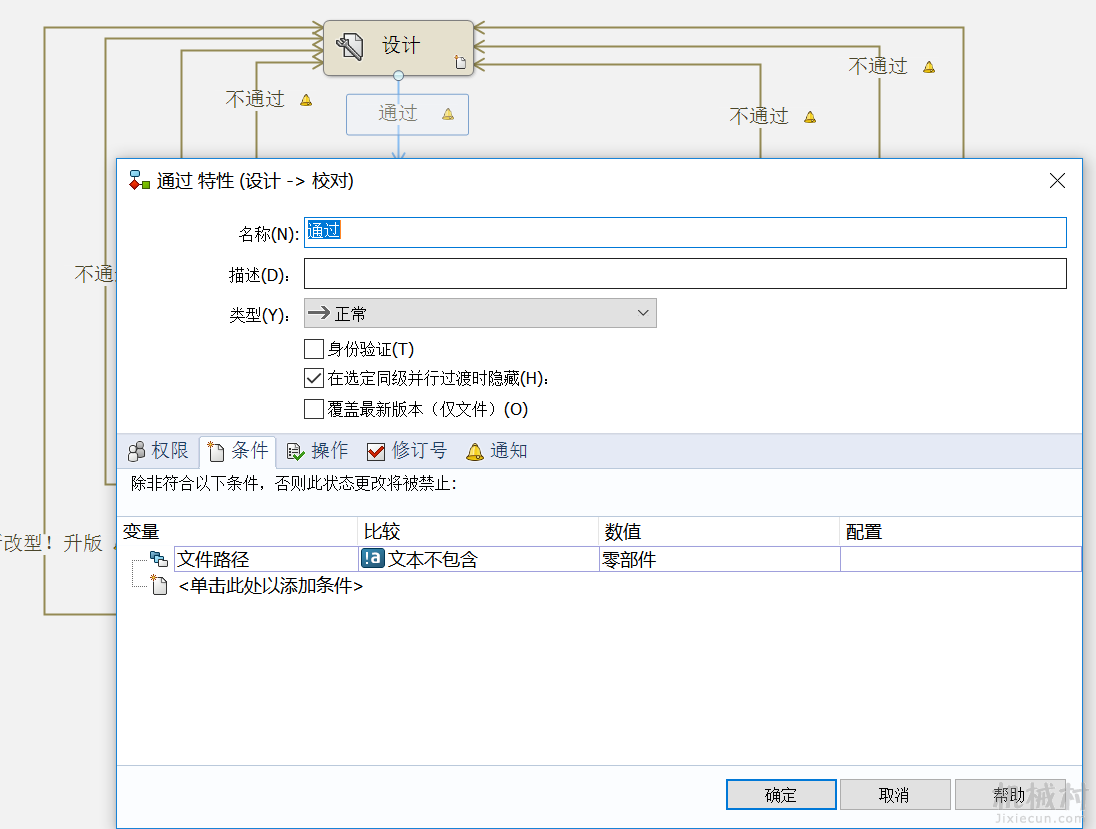The height and width of the screenshot is (829, 1096).
Task: Click the 比较 column header
Action: pos(478,532)
